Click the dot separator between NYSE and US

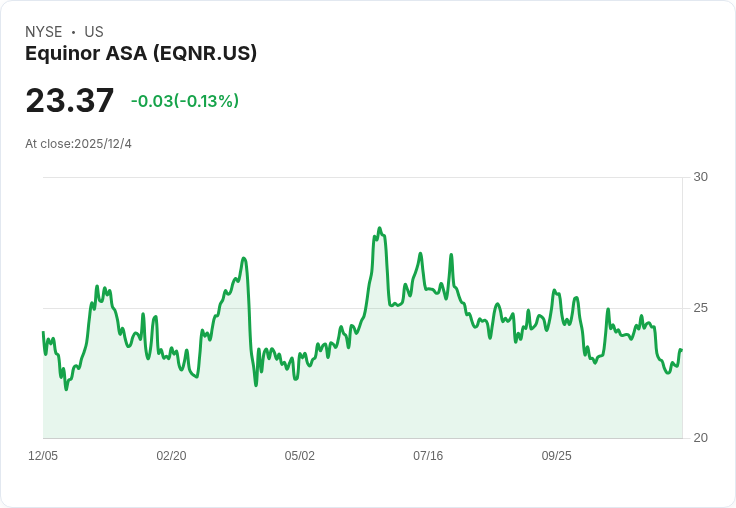tap(74, 32)
